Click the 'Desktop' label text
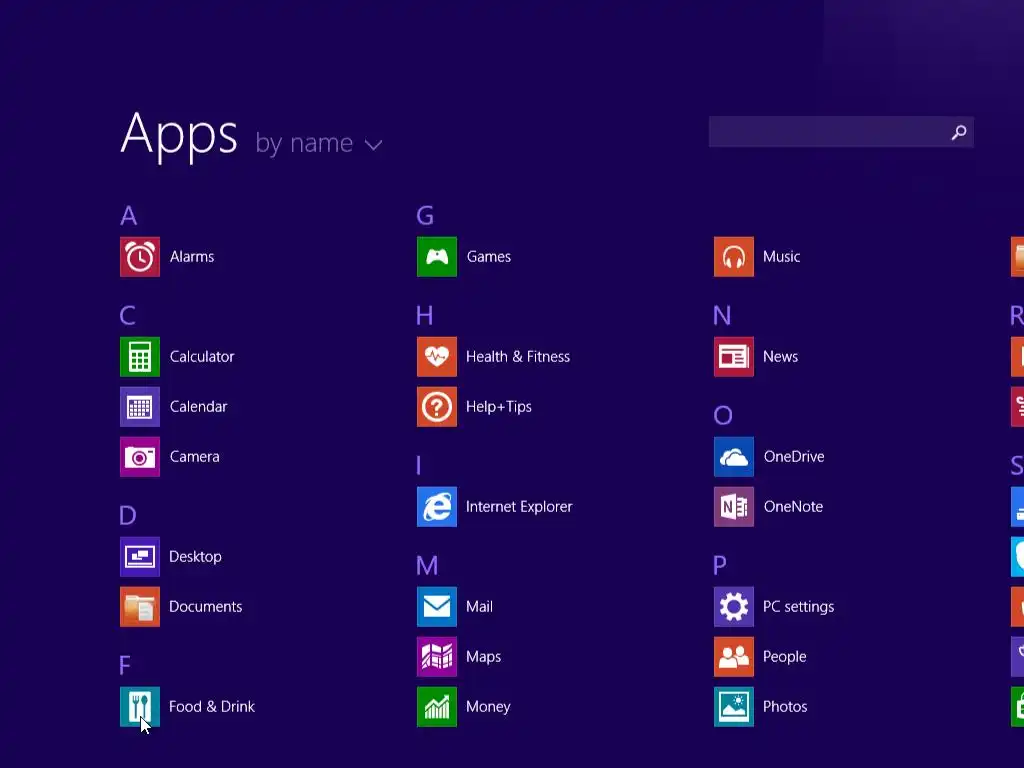The height and width of the screenshot is (768, 1024). pos(195,556)
